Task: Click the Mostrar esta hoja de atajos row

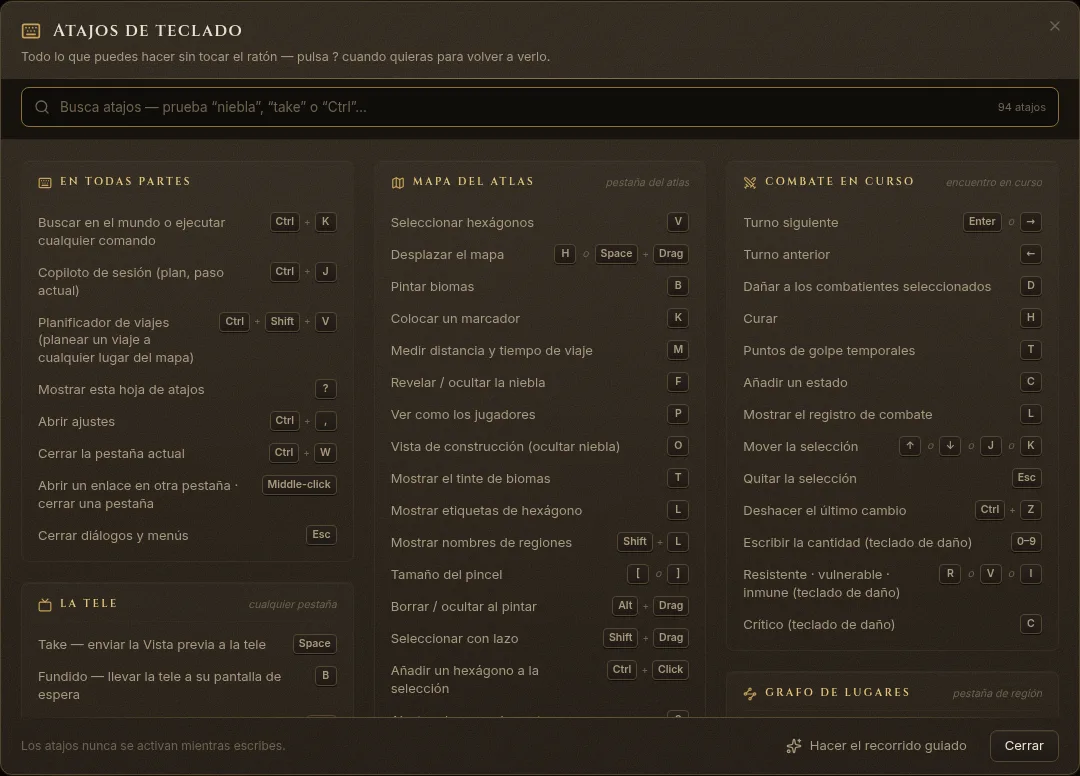Action: [187, 390]
